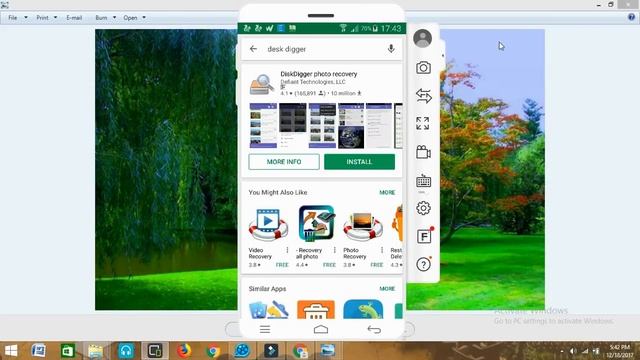The width and height of the screenshot is (640, 360).
Task: Click the account avatar in mirror sidebar
Action: (422, 38)
